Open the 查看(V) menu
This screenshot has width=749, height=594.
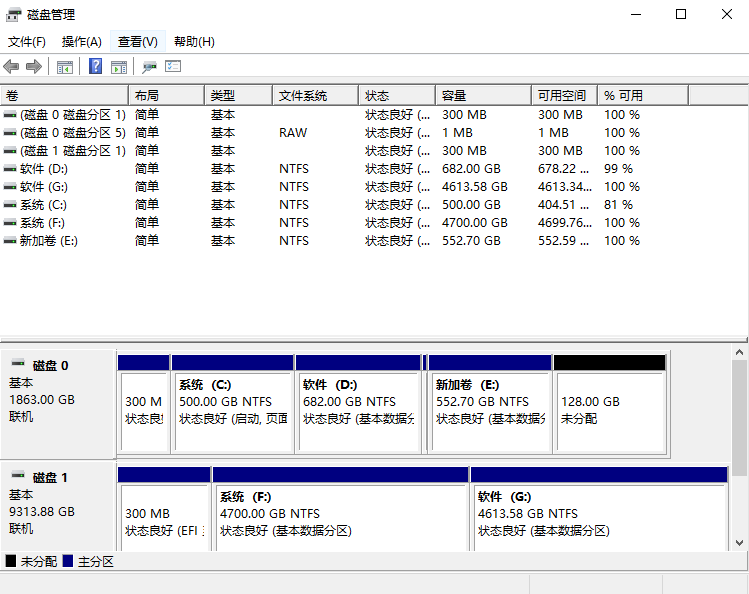tap(137, 42)
